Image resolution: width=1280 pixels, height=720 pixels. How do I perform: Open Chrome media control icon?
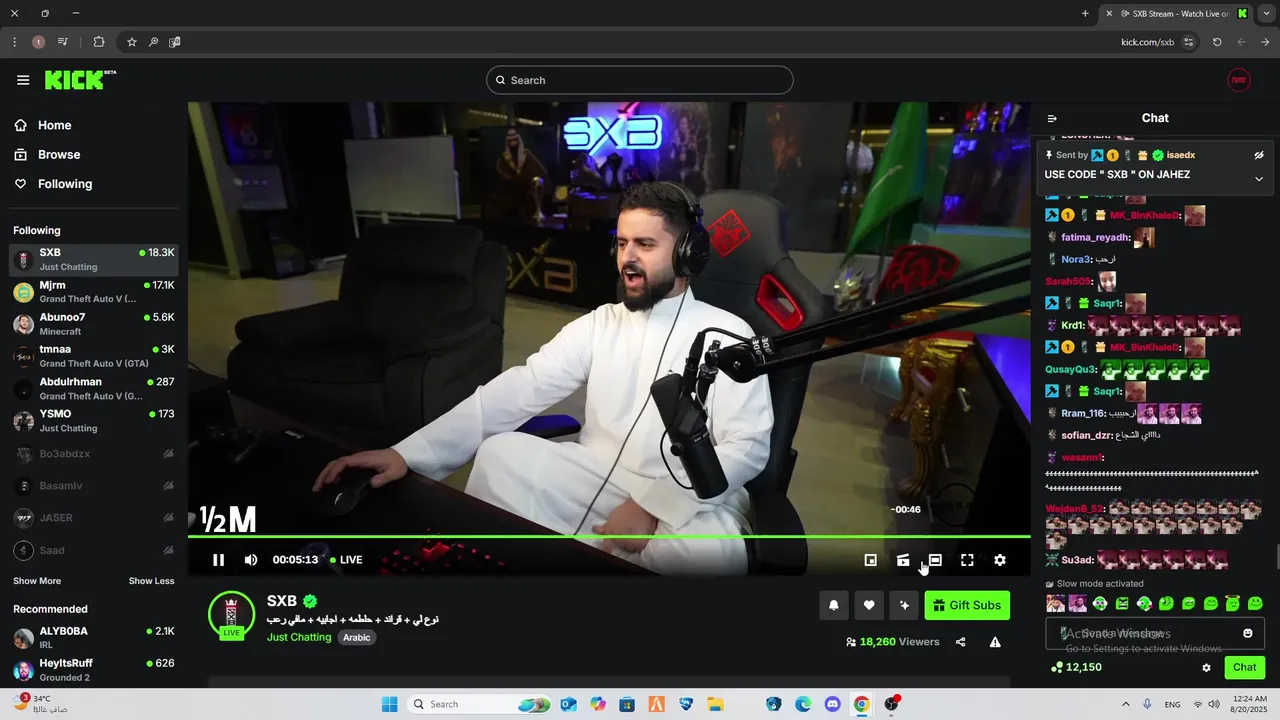pos(62,42)
